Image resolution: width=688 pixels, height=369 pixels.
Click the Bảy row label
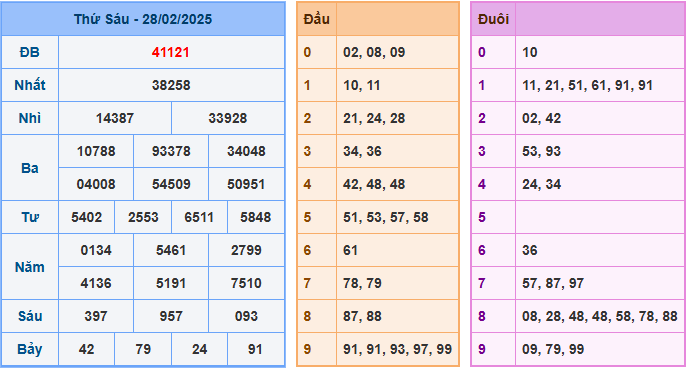(x=30, y=349)
